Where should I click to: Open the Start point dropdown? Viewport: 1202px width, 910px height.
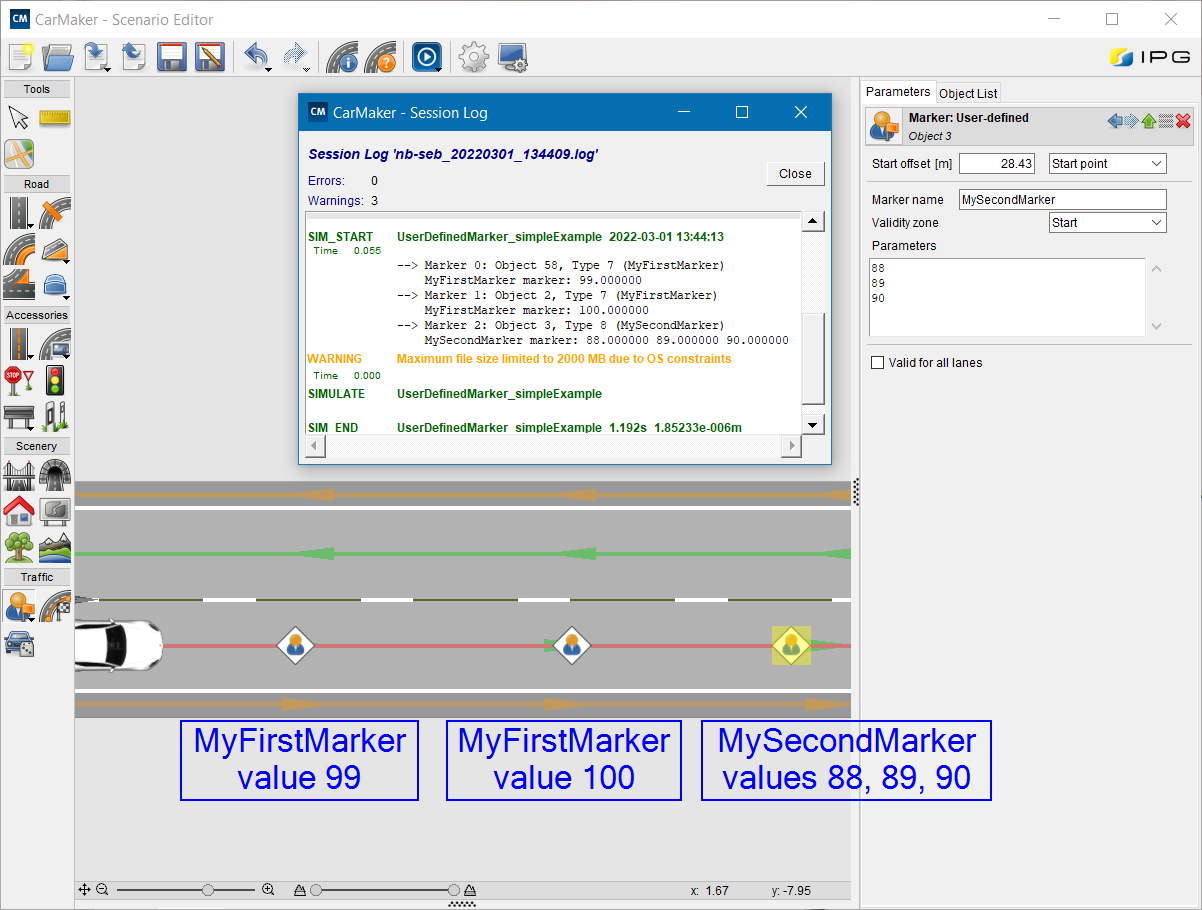click(1108, 163)
